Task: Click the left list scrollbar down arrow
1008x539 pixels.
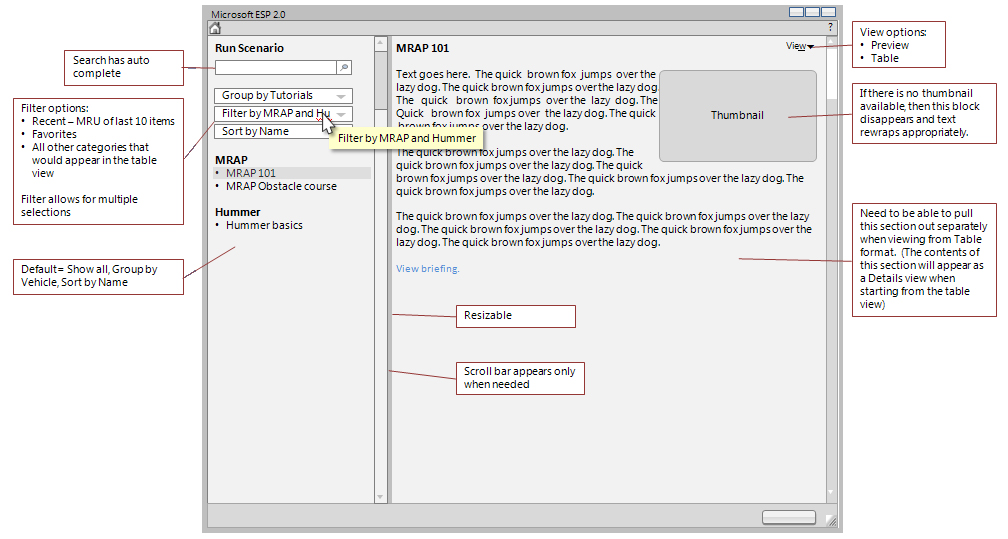Action: 381,497
